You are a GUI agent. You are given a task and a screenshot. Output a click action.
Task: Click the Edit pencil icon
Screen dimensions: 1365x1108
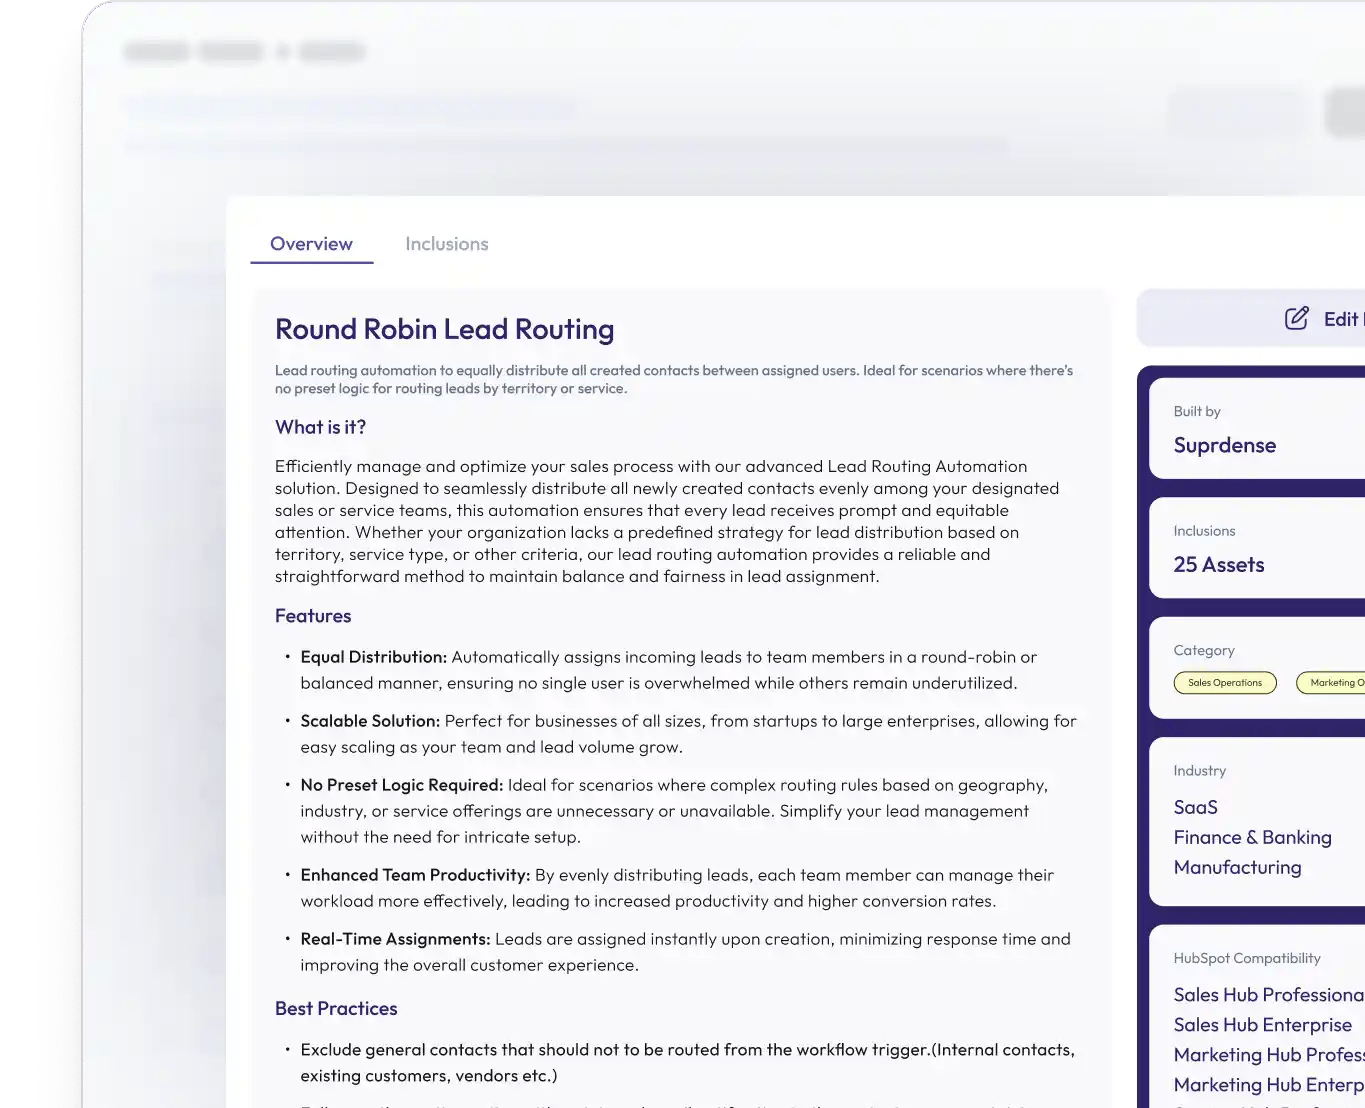click(1296, 318)
